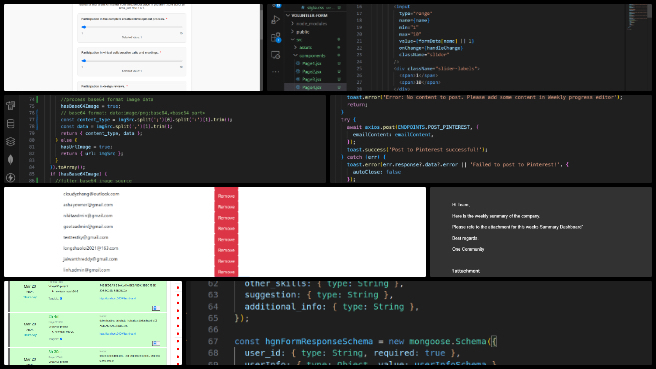656x369 pixels.
Task: Remove the cloudyzhang@outlook.com recipient
Action: coord(226,196)
